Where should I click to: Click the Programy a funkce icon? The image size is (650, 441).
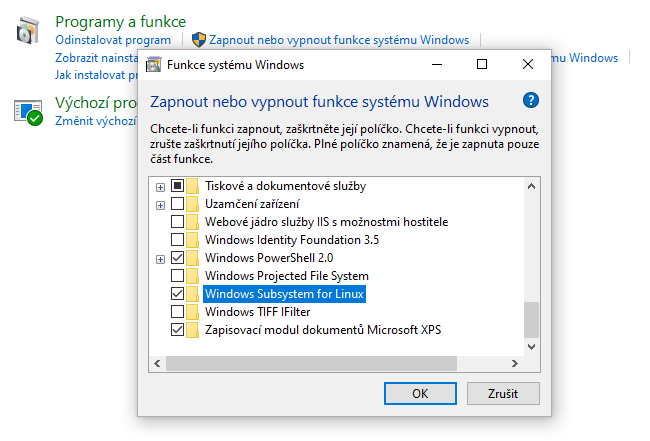(27, 32)
